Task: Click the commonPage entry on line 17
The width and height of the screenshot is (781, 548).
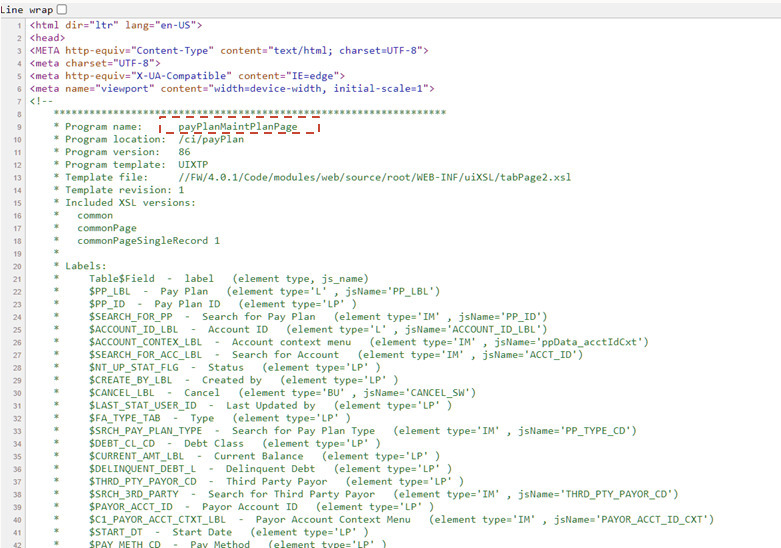Action: point(107,228)
